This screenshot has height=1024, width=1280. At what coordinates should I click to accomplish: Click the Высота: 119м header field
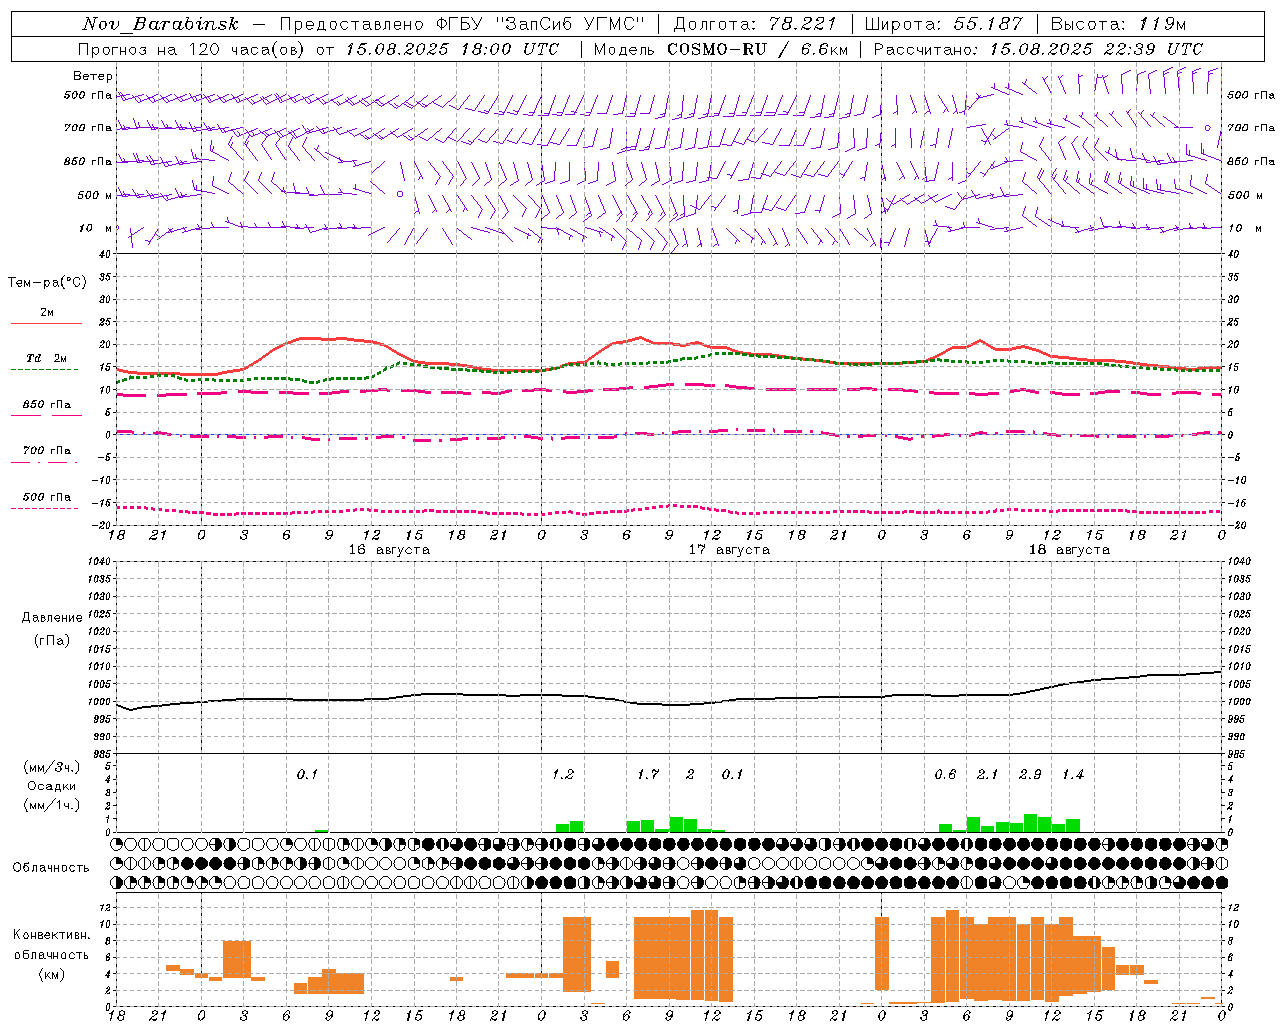(x=1118, y=24)
